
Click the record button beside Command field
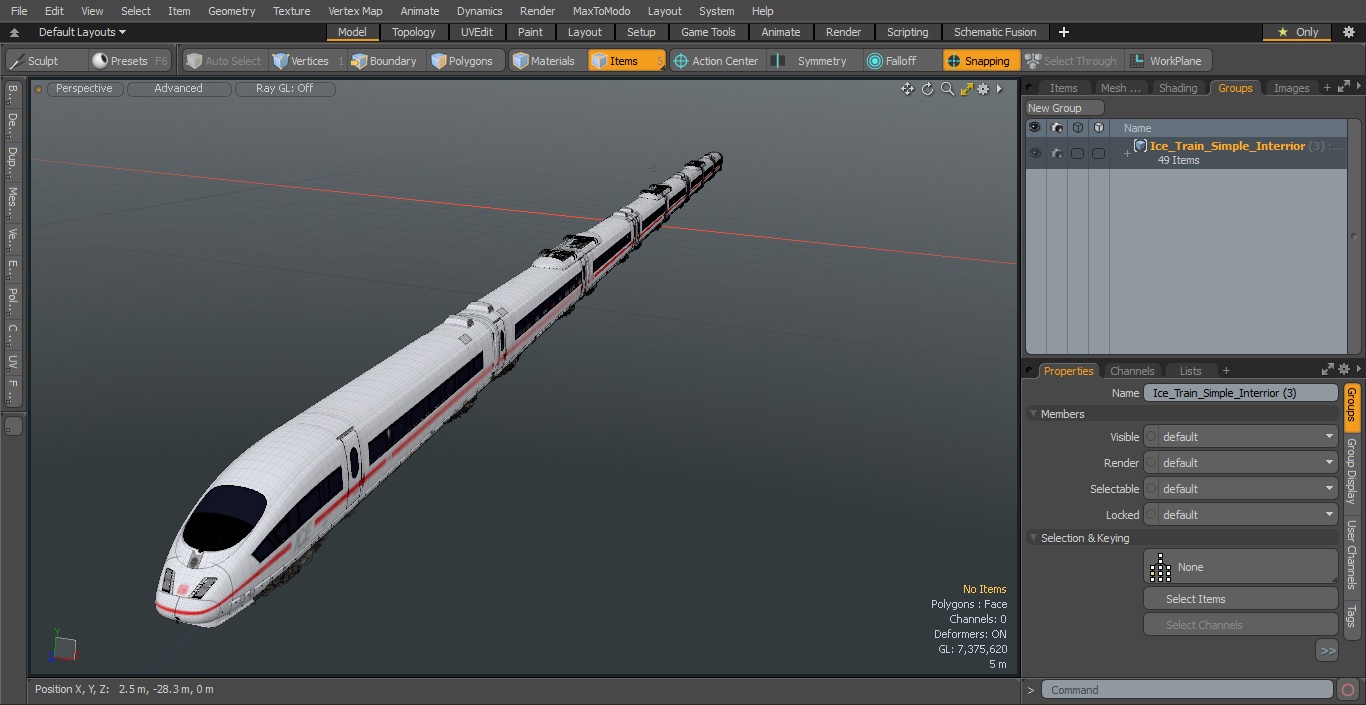1347,690
